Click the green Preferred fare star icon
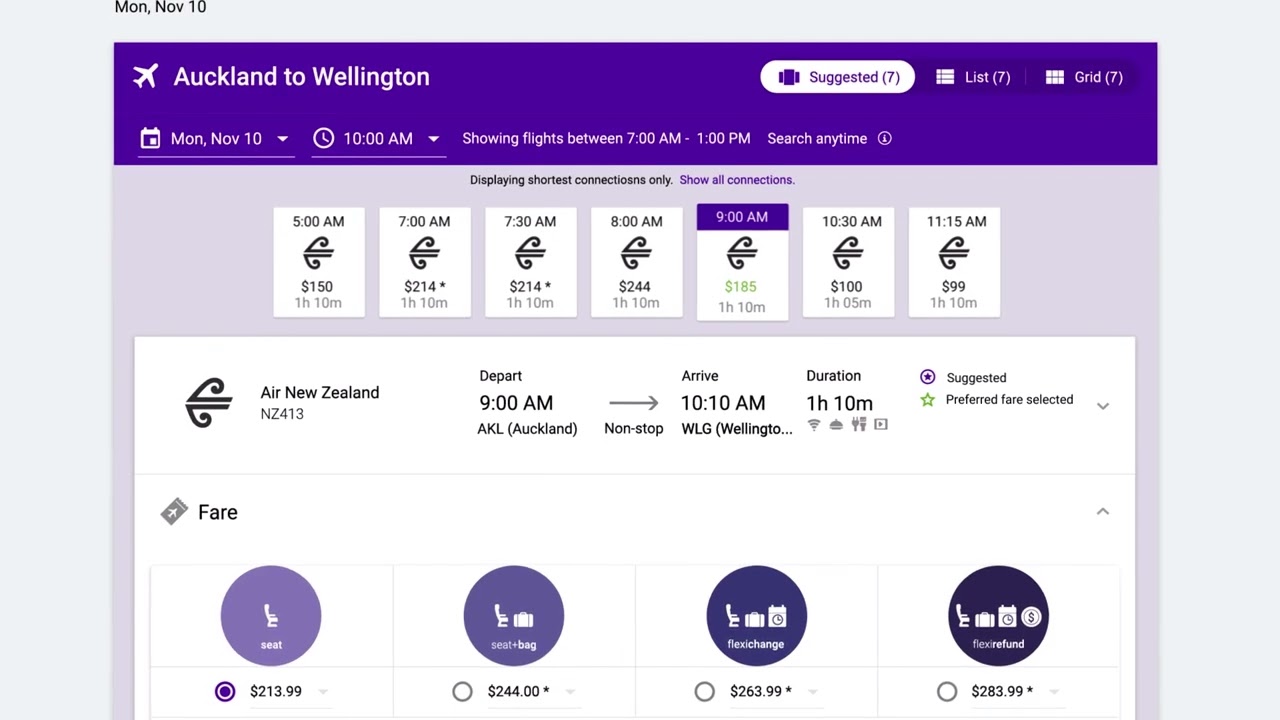Image resolution: width=1280 pixels, height=720 pixels. (x=927, y=400)
